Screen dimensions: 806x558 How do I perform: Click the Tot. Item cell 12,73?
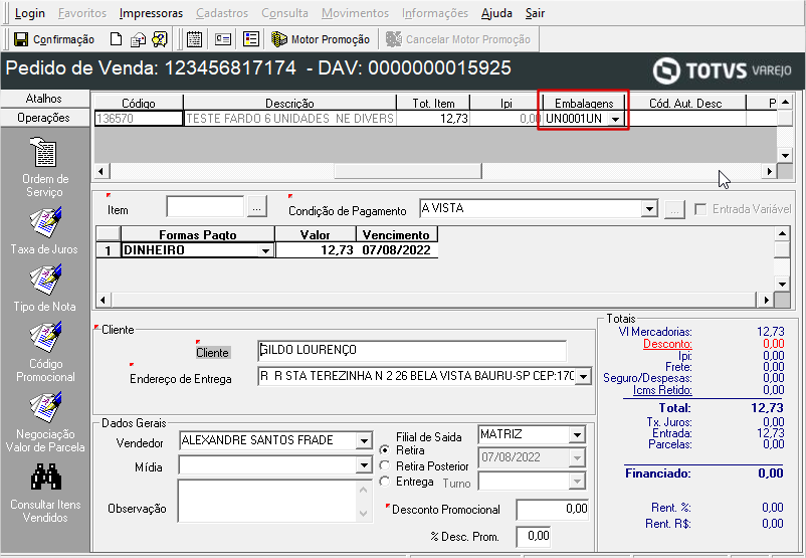coord(433,119)
